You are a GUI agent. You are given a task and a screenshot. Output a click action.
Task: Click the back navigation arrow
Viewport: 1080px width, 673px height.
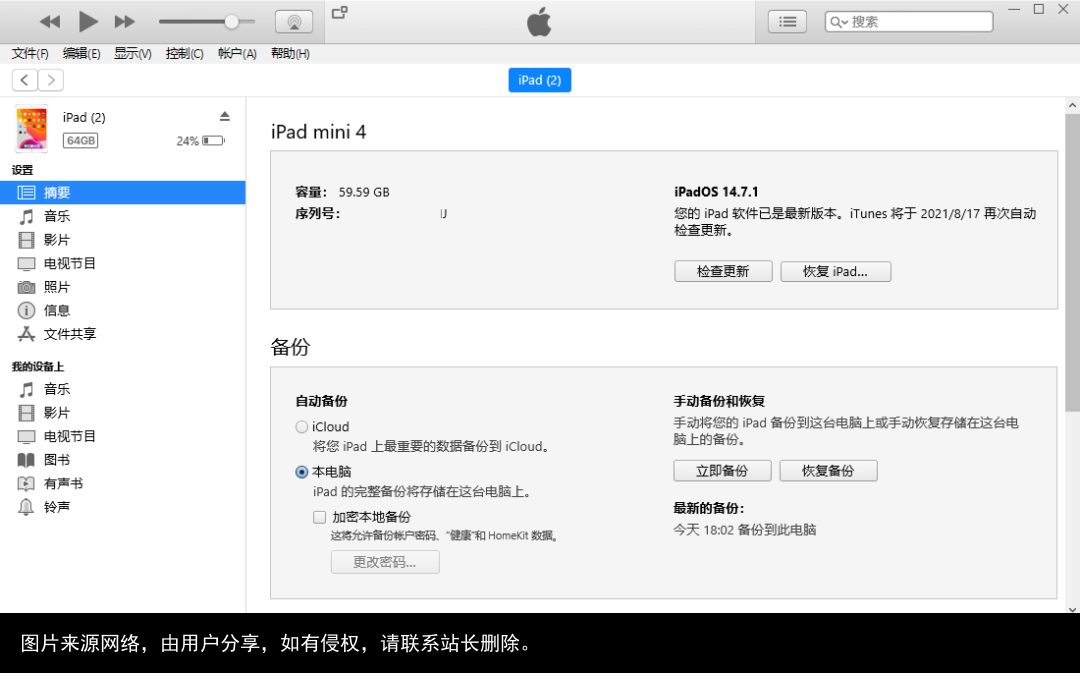pyautogui.click(x=23, y=80)
